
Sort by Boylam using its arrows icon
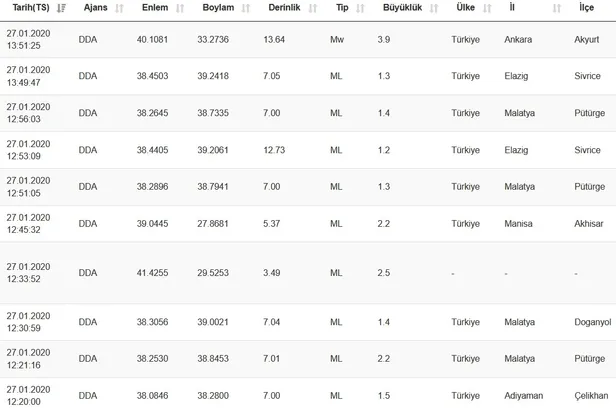point(250,8)
